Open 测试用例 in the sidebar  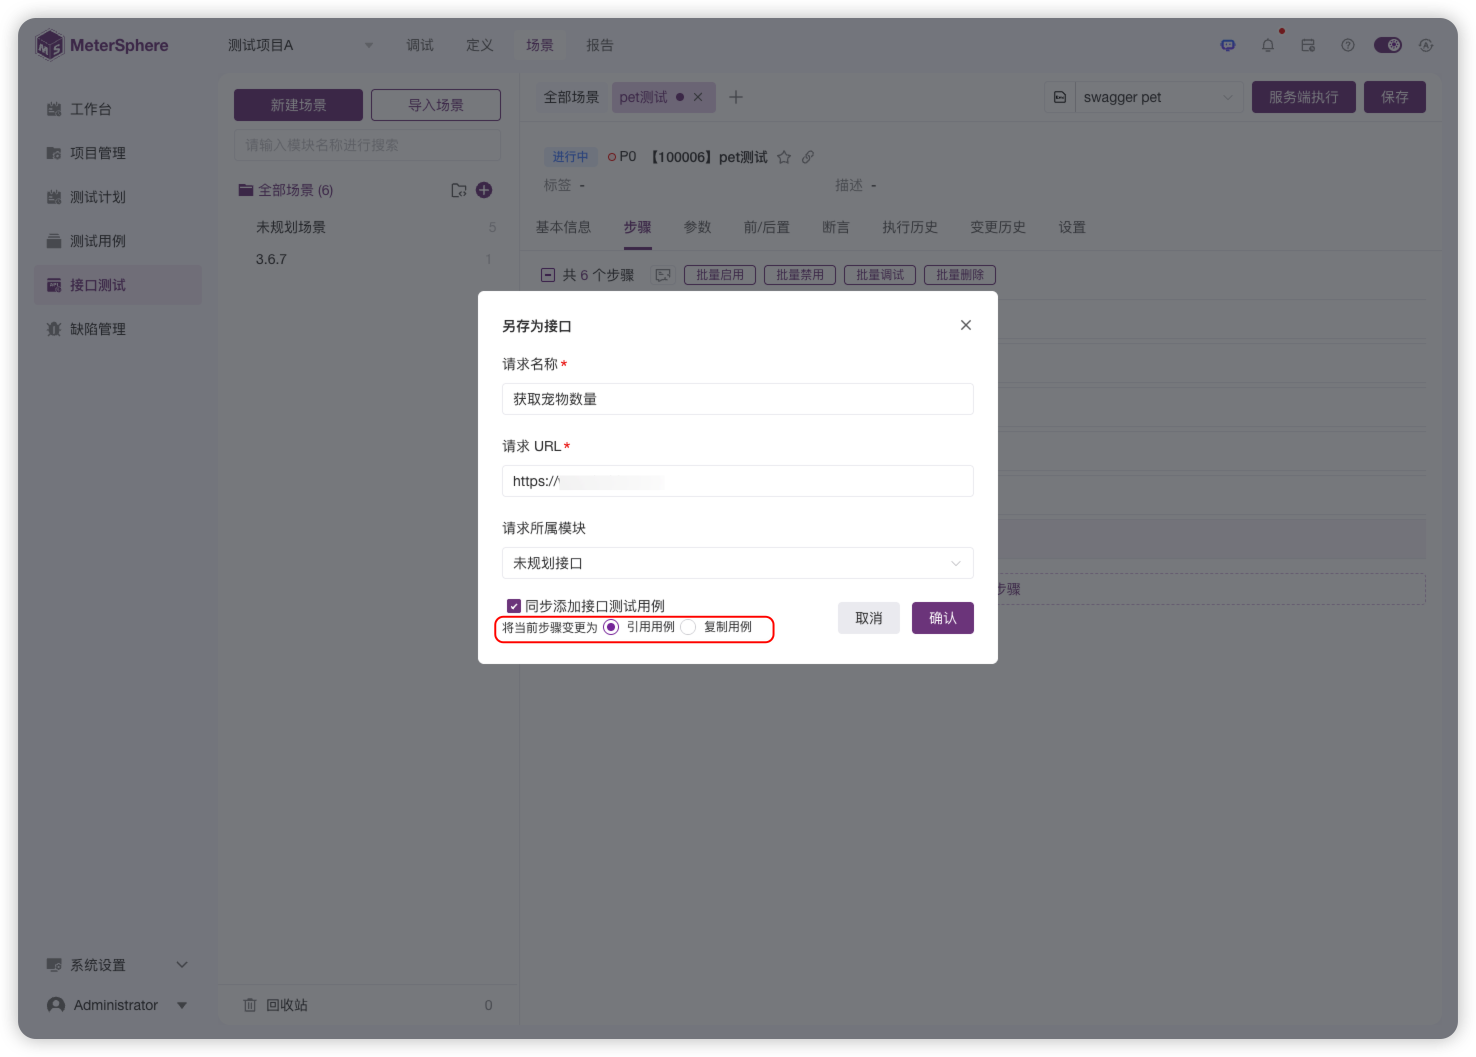coord(118,241)
